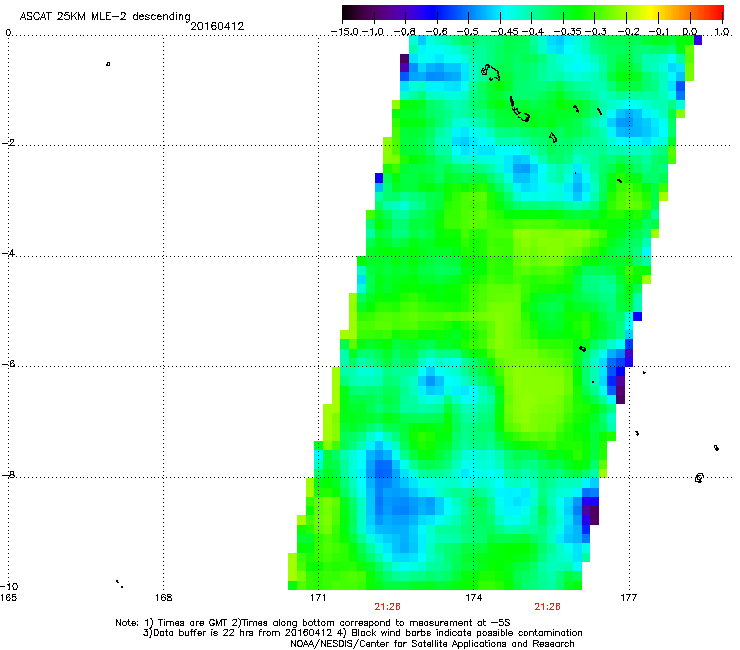Click the -0.2 color bar label
The width and height of the screenshot is (740, 650).
(628, 32)
